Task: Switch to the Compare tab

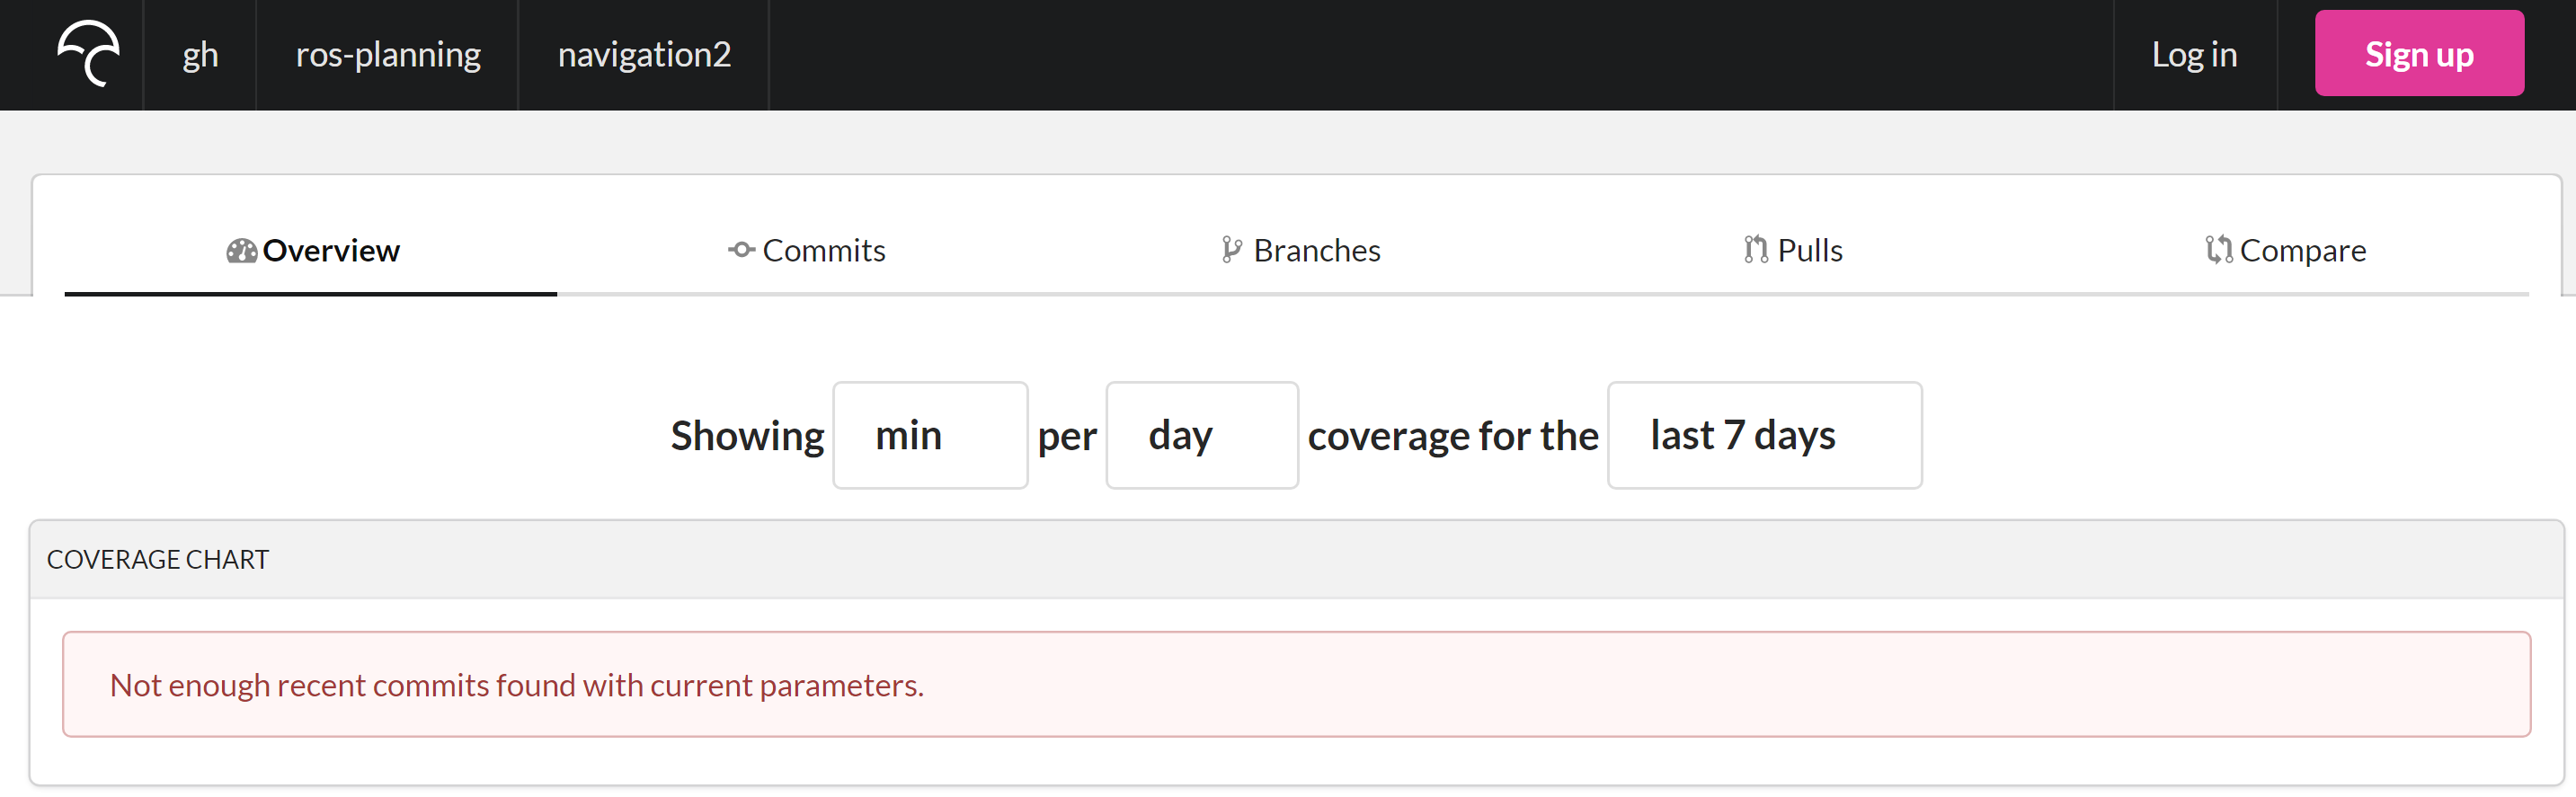Action: (2302, 251)
